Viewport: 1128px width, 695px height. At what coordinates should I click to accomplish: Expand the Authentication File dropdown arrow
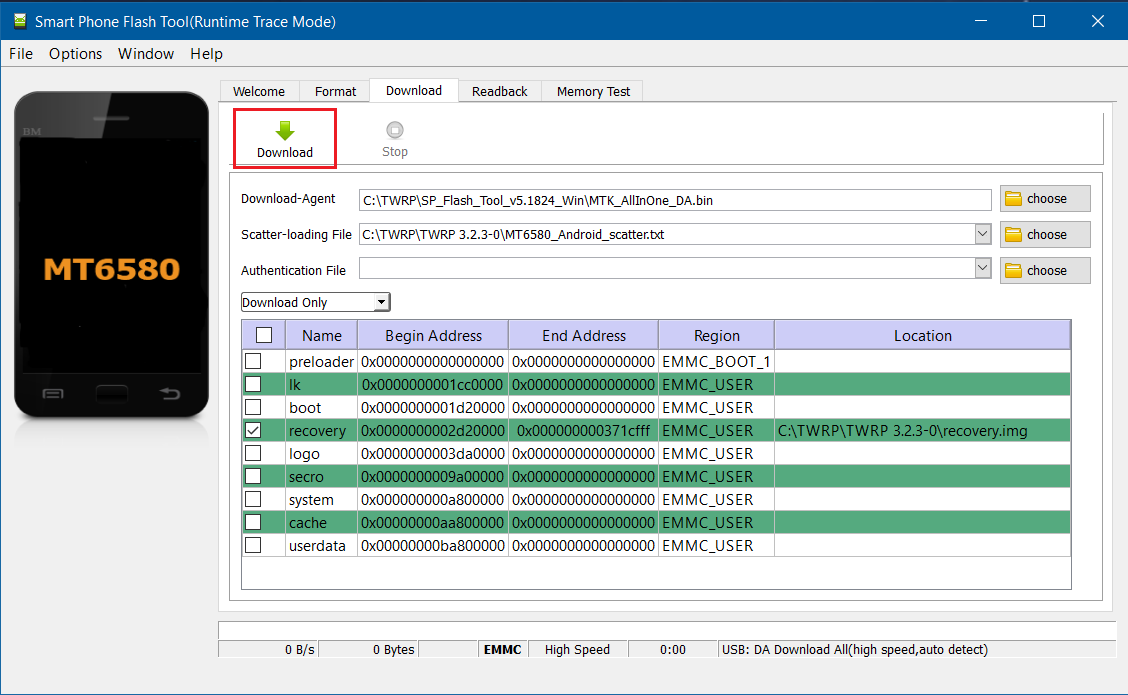[x=982, y=269]
